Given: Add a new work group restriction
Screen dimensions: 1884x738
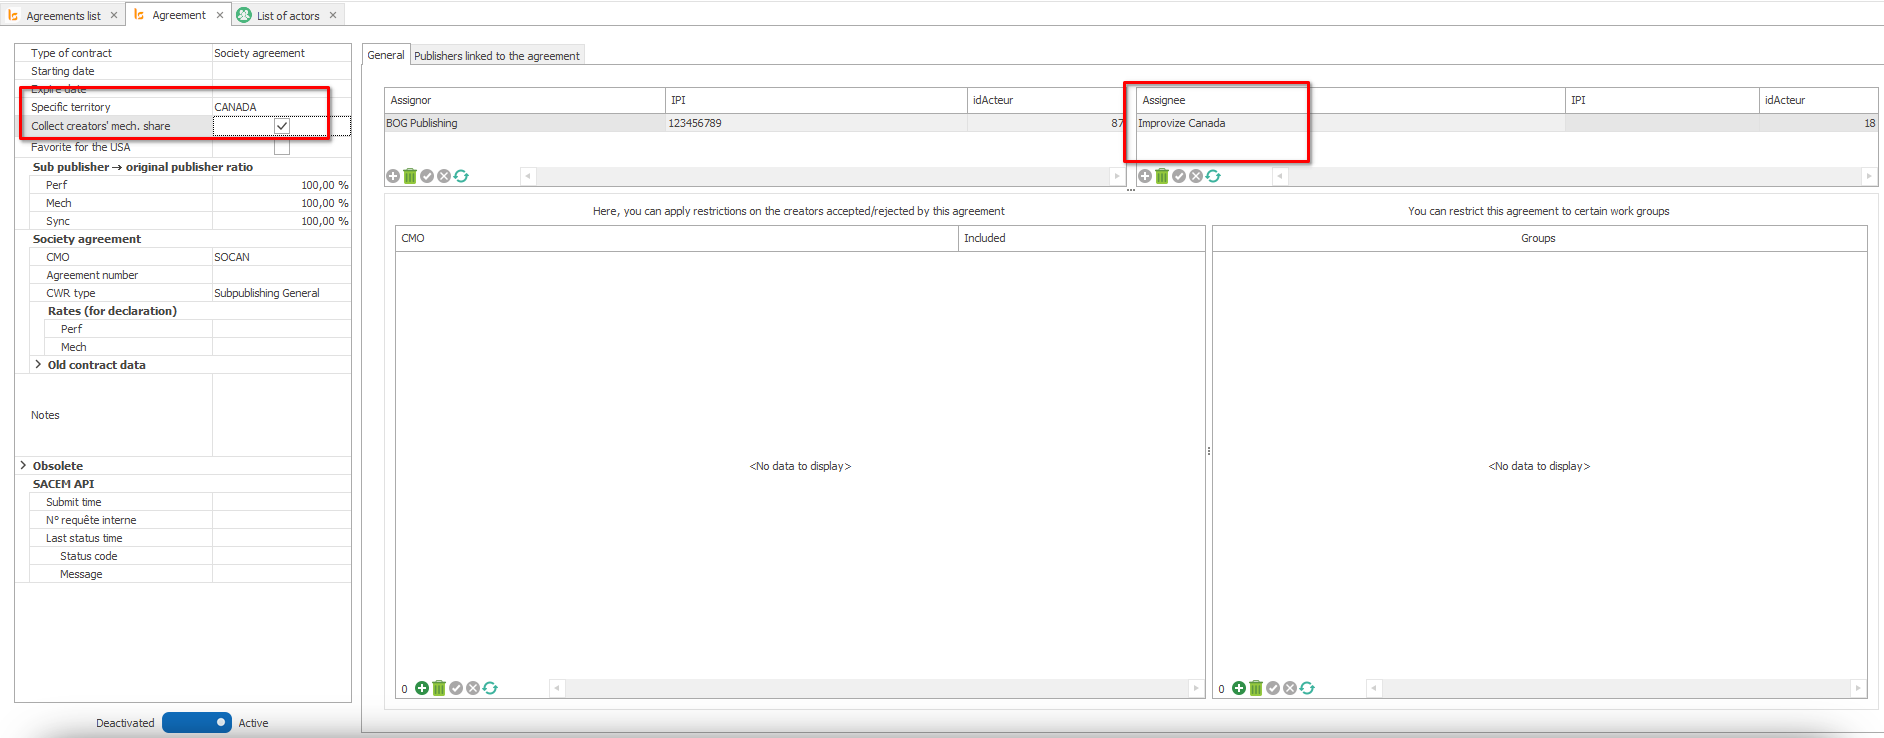Looking at the screenshot, I should 1239,688.
